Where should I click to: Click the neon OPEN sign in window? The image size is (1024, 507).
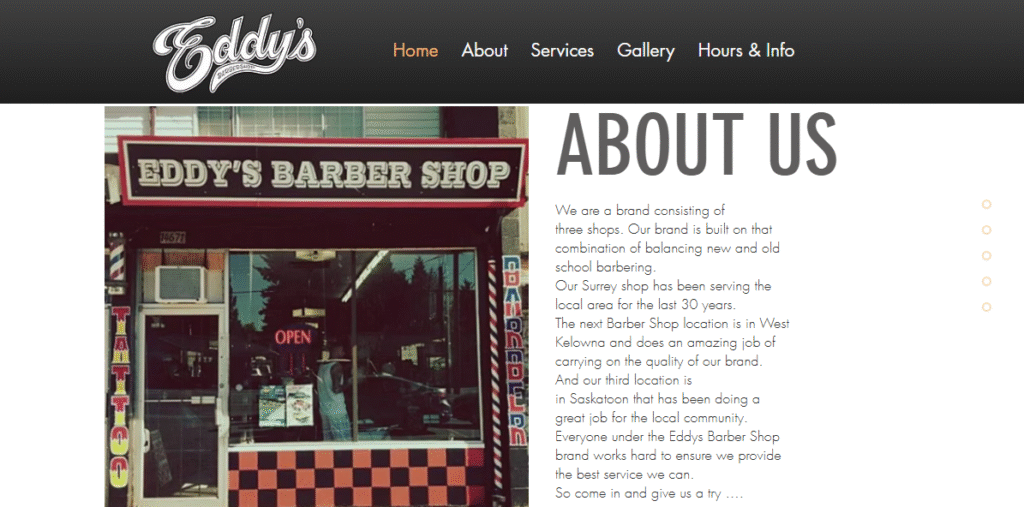point(293,337)
